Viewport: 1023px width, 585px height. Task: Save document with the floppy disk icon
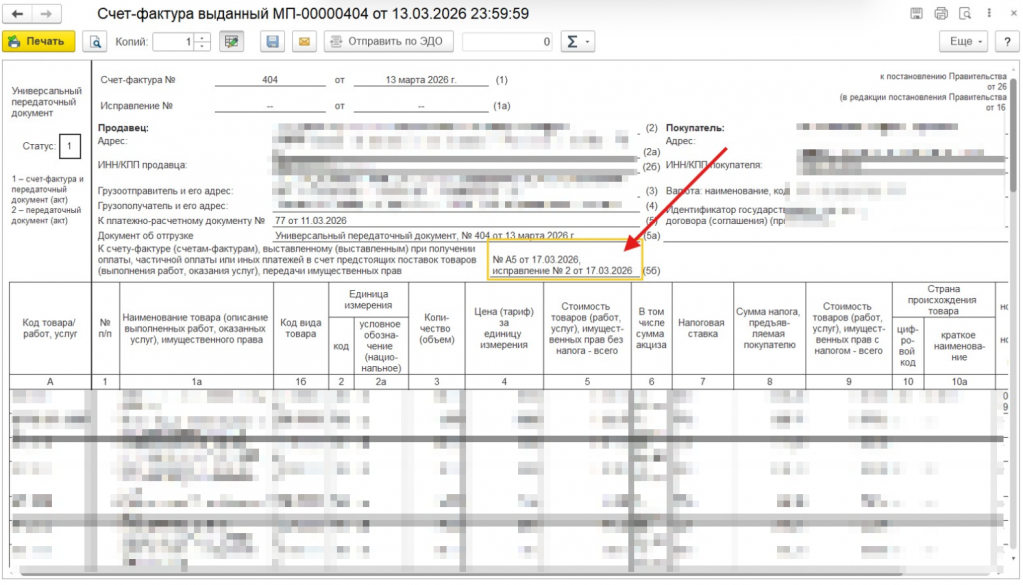(x=273, y=42)
